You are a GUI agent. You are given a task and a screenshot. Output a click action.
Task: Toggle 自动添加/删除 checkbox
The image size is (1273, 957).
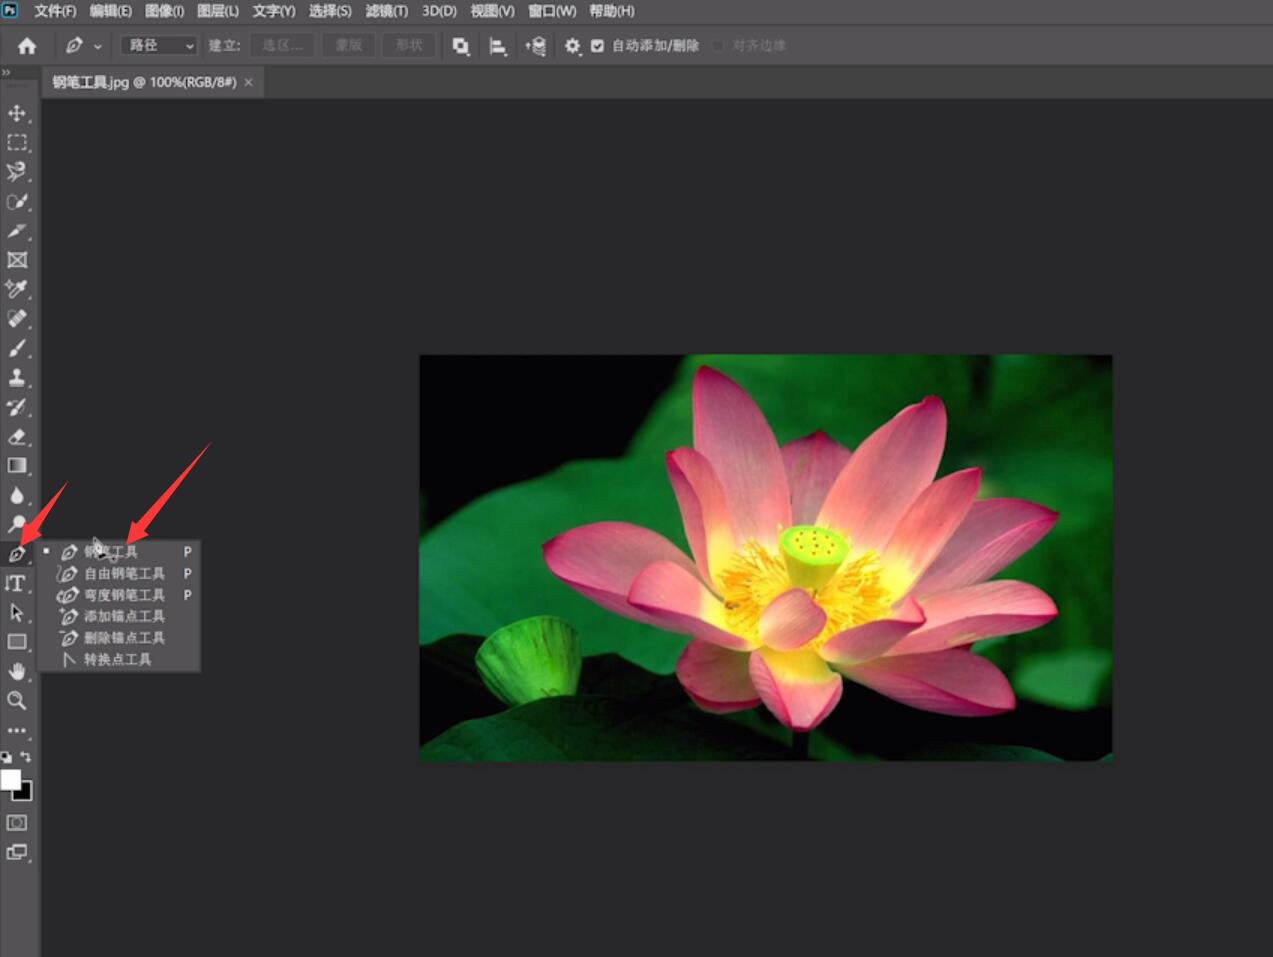coord(597,46)
